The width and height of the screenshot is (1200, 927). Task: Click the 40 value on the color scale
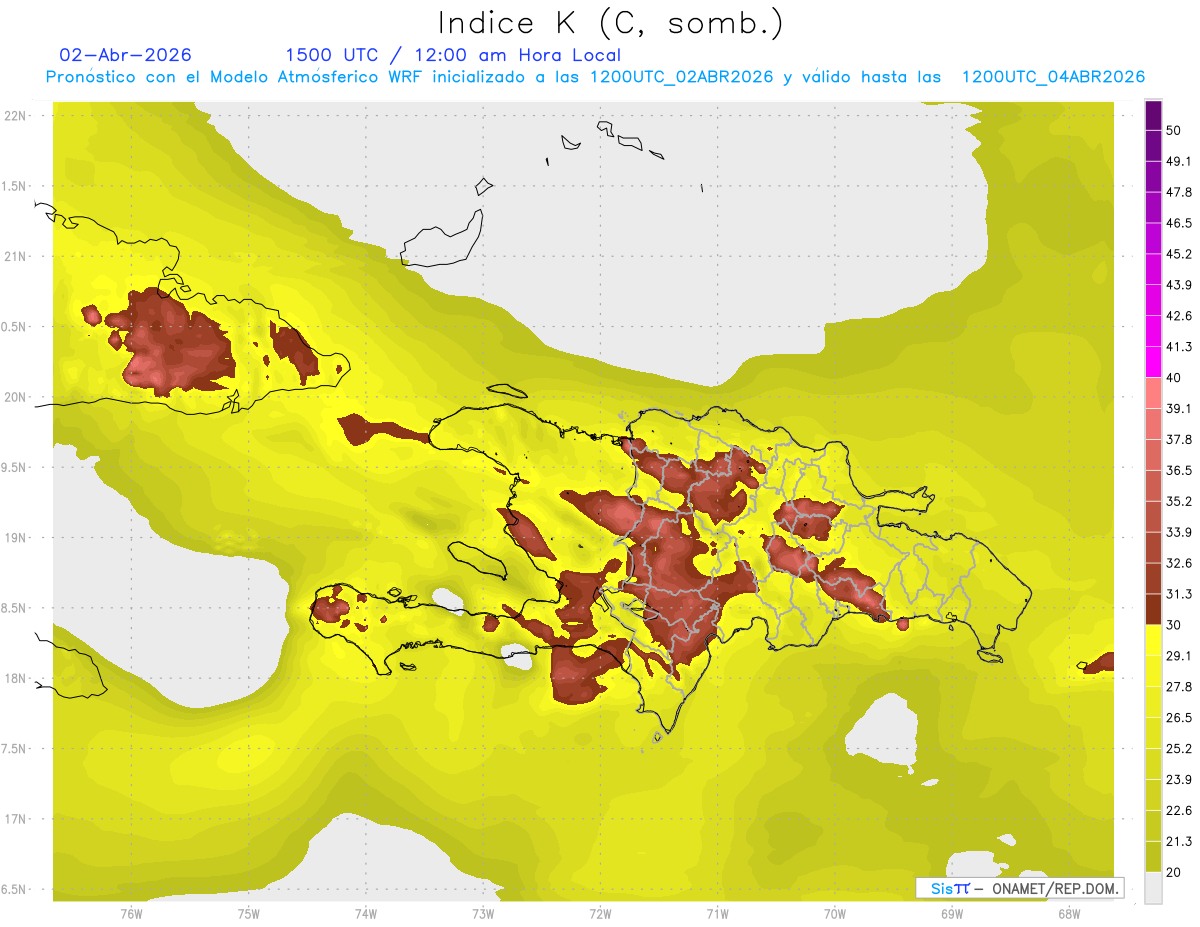1173,377
